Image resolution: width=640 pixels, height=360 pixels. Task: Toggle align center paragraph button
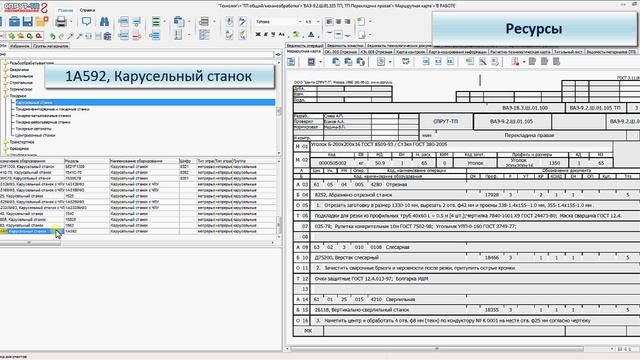click(338, 22)
